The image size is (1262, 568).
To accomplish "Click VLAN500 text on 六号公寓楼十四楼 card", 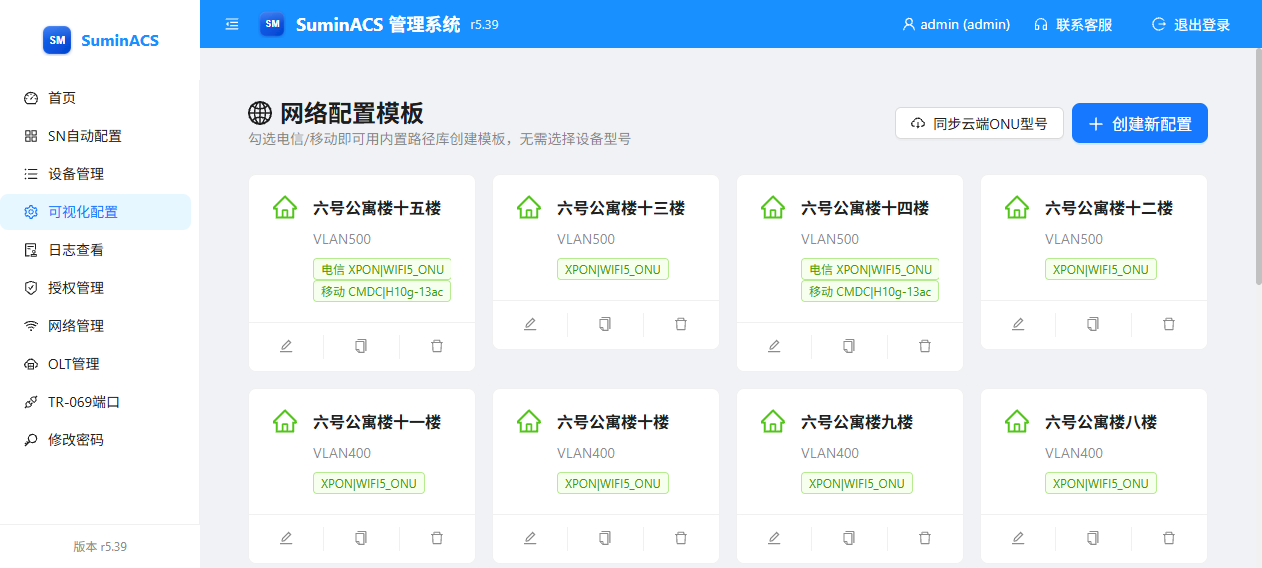I will [x=830, y=239].
